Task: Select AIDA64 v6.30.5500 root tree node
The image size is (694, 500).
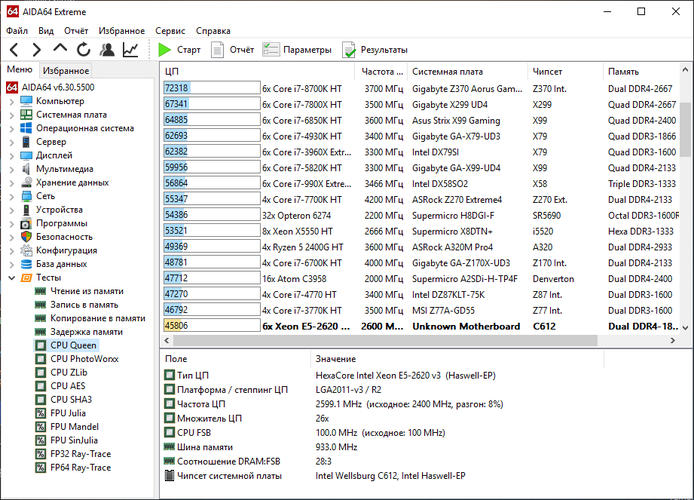Action: (58, 87)
